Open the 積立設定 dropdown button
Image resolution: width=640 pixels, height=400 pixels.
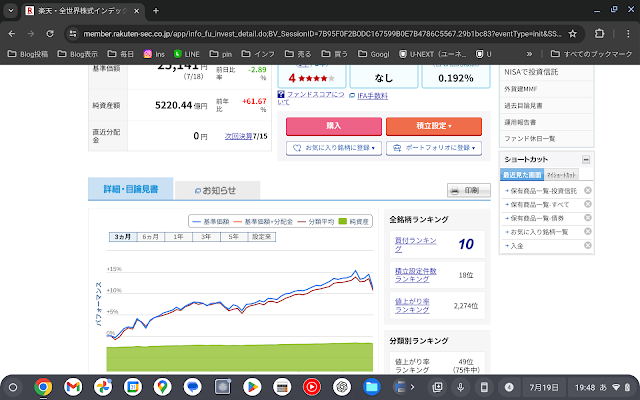pyautogui.click(x=433, y=126)
